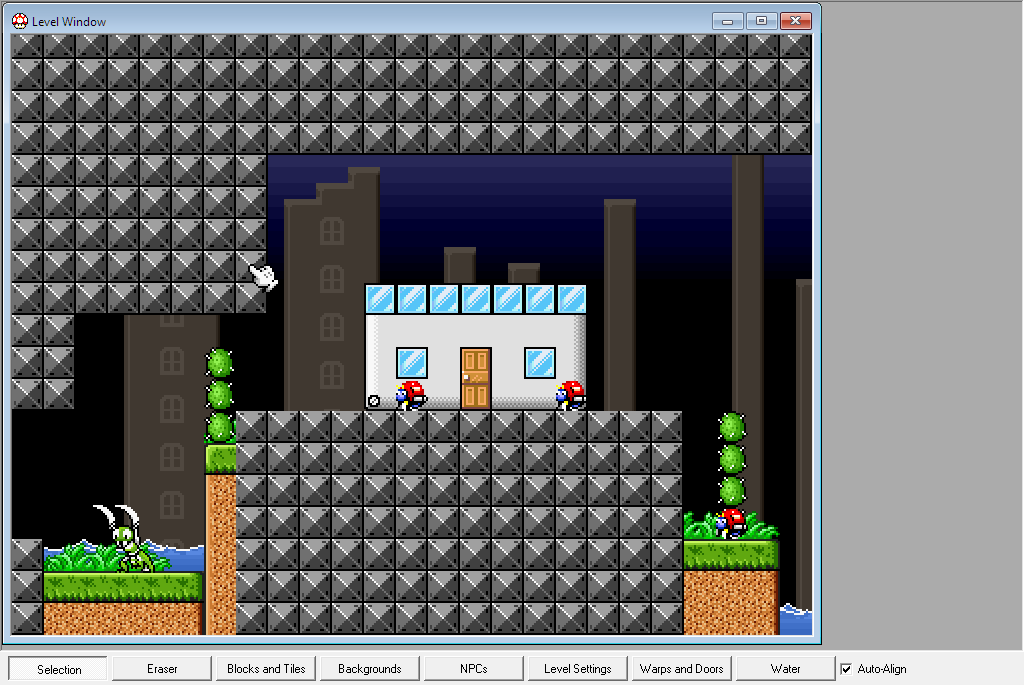This screenshot has width=1024, height=685.
Task: Activate the Eraser tool
Action: pyautogui.click(x=162, y=669)
